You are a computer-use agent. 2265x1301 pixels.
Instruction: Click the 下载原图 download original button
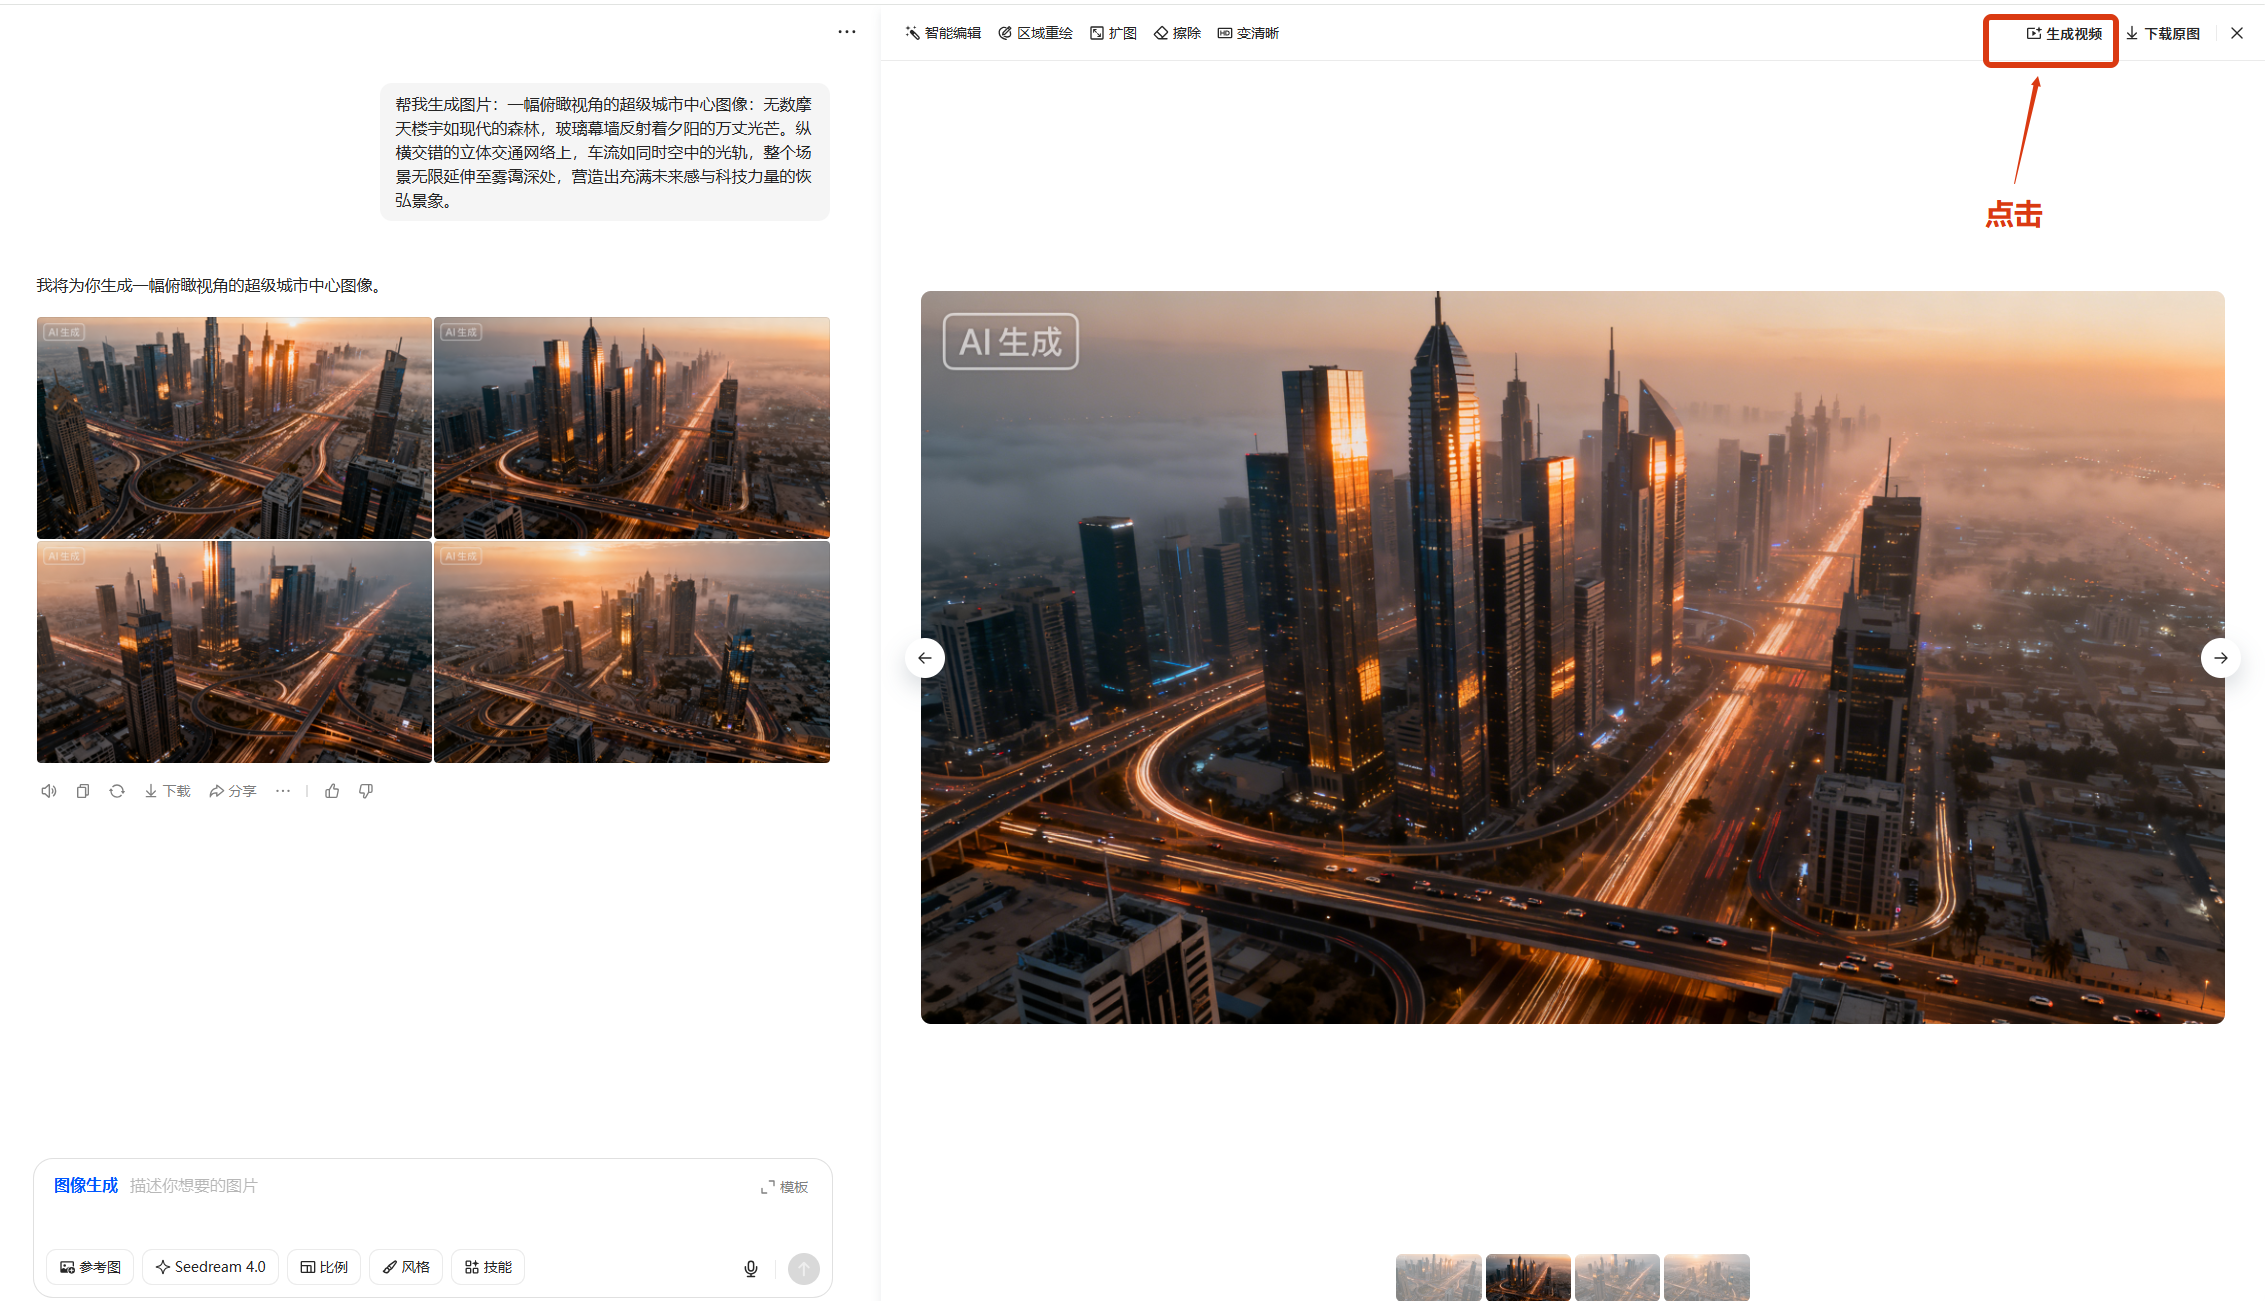click(x=2163, y=34)
